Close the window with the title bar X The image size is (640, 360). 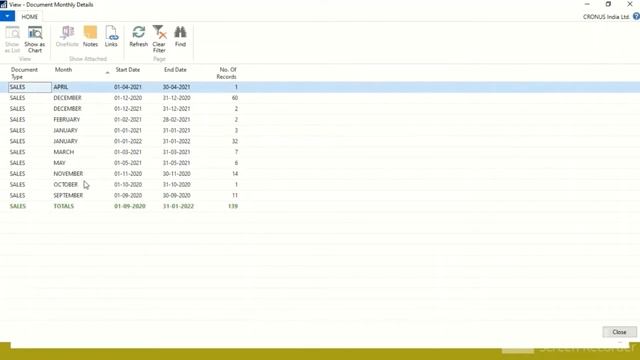pyautogui.click(x=629, y=4)
